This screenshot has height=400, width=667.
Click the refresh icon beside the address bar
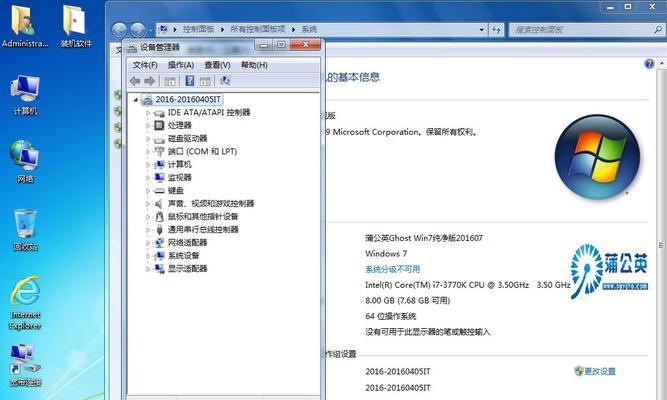click(x=496, y=29)
